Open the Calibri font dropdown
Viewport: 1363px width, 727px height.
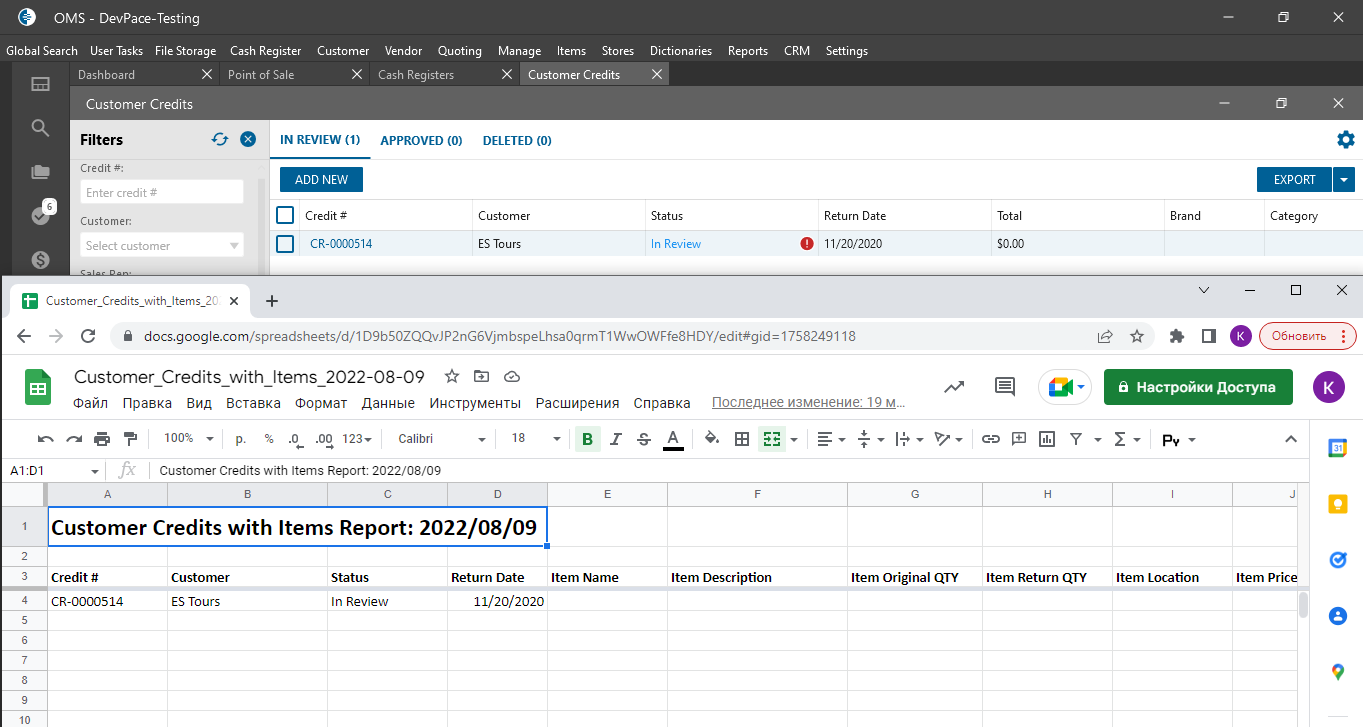coord(440,439)
